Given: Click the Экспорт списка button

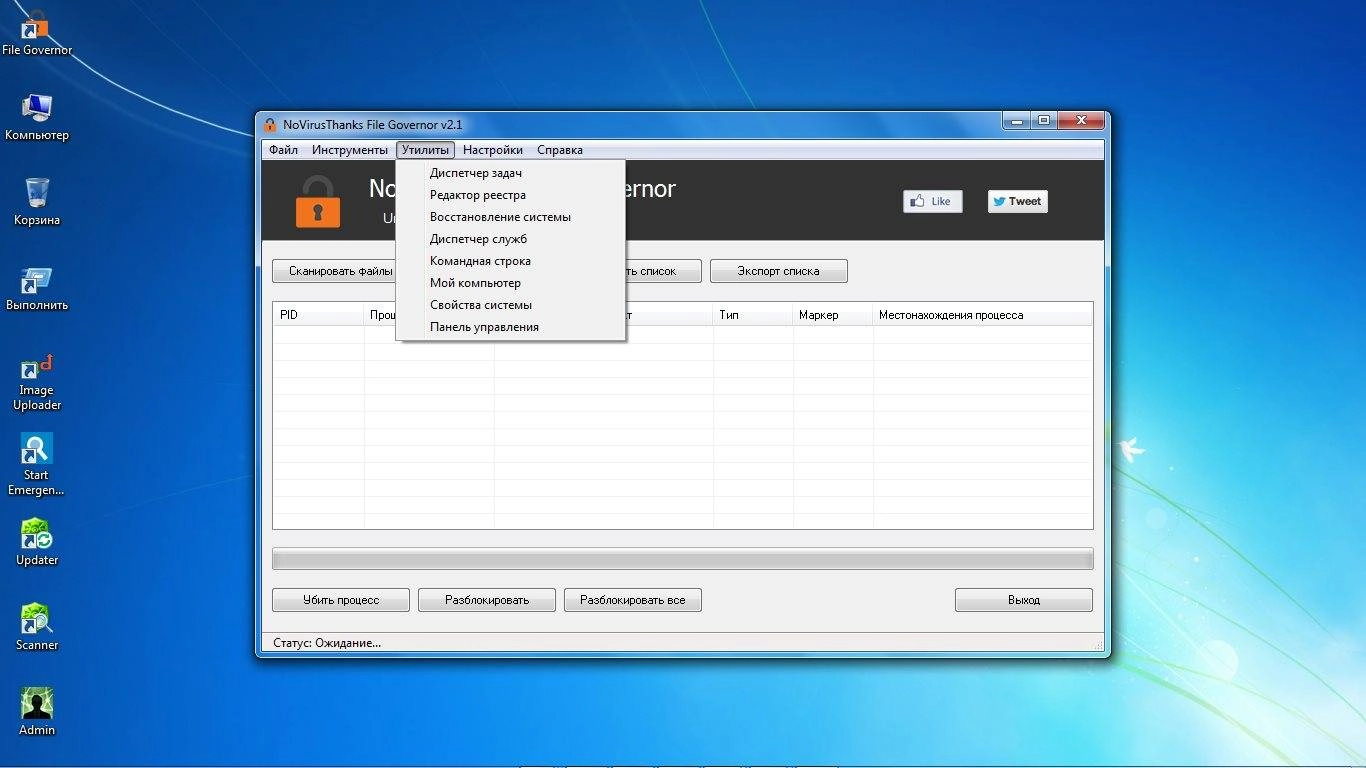Looking at the screenshot, I should click(778, 271).
